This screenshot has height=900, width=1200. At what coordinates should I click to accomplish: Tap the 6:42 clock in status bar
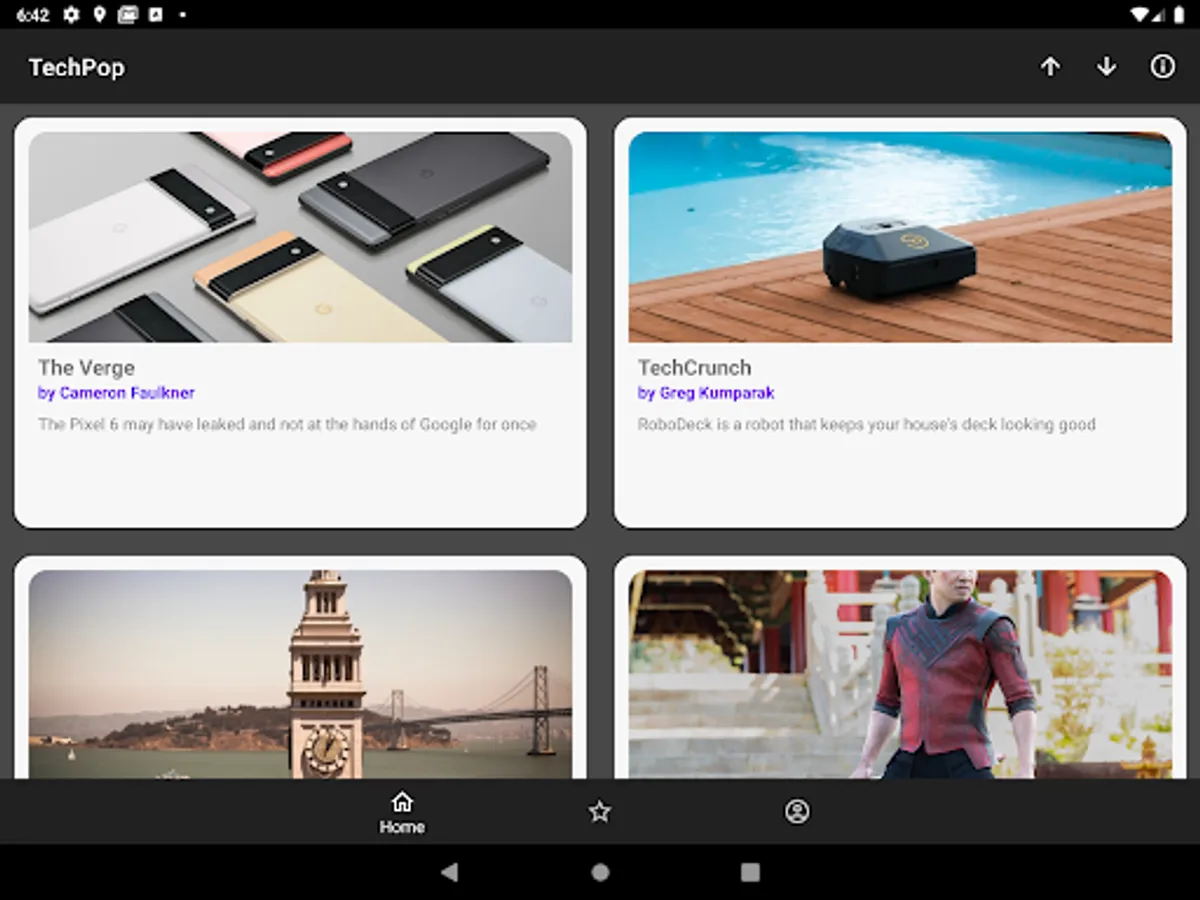(x=32, y=15)
